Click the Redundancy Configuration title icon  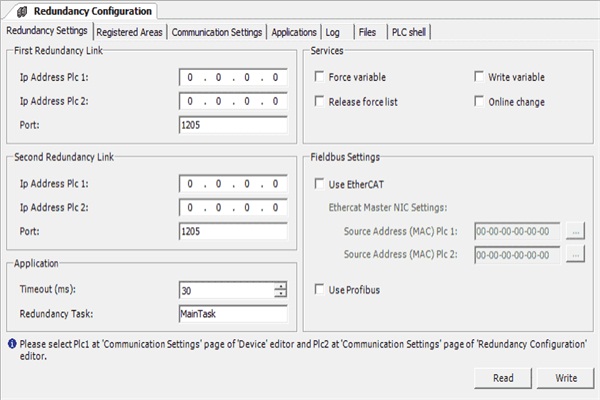click(21, 11)
